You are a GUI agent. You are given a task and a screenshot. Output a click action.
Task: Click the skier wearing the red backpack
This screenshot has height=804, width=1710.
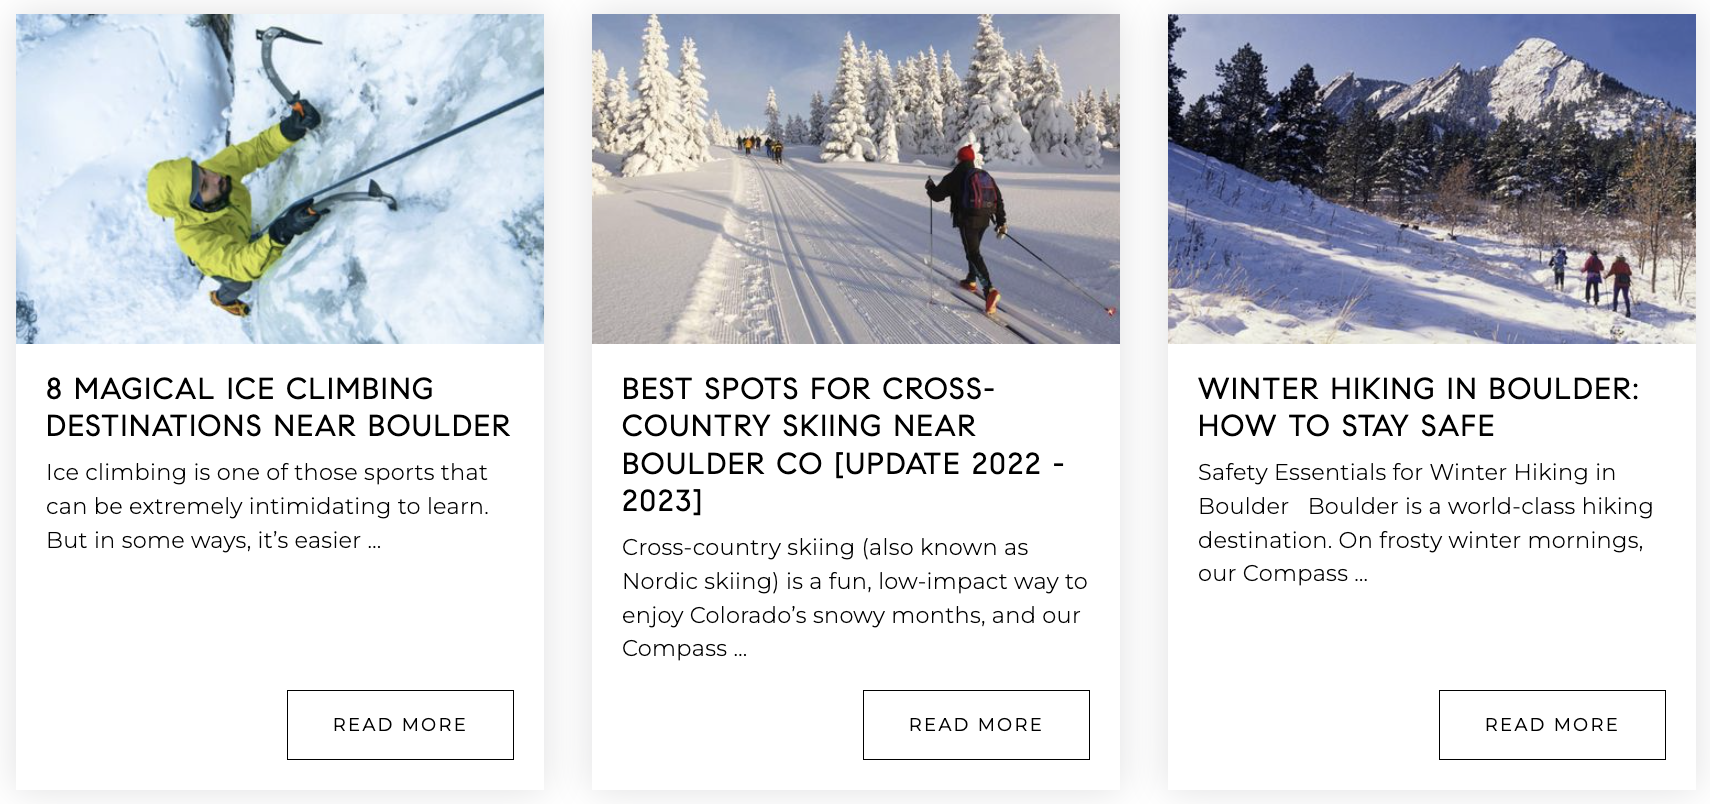point(970,220)
